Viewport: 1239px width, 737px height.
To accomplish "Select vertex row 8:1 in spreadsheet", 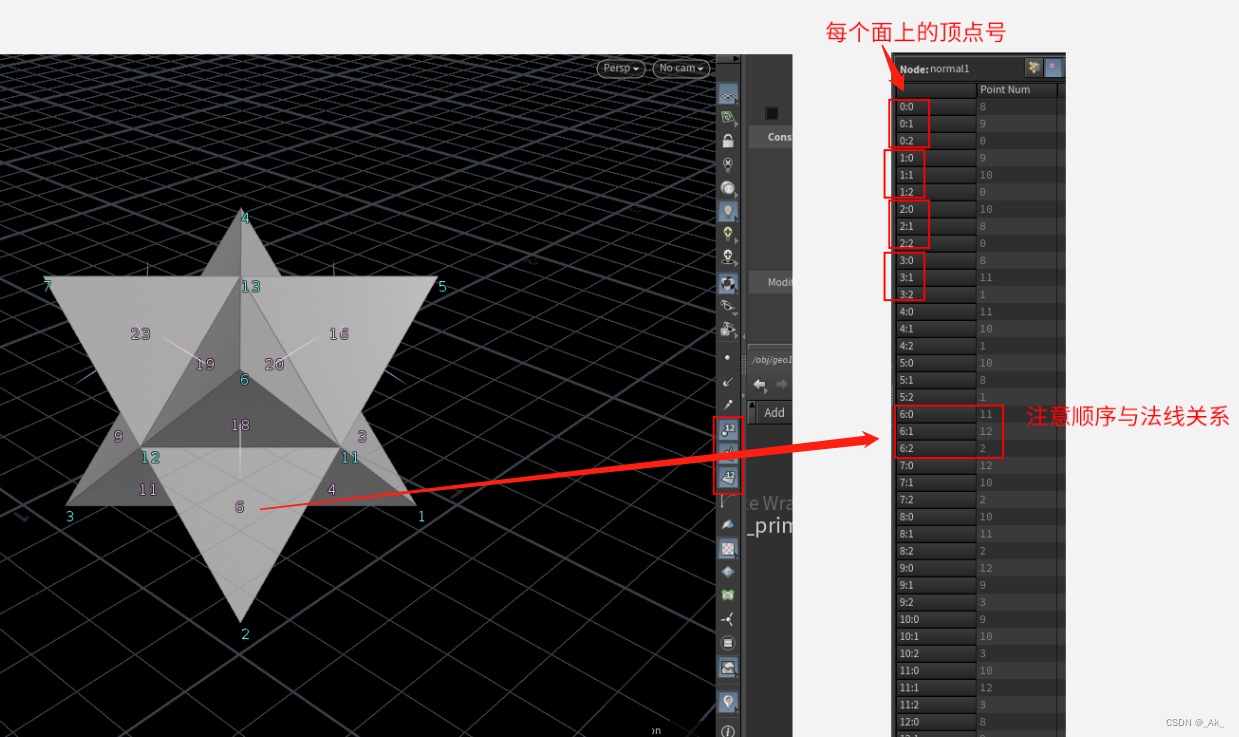I will [935, 534].
